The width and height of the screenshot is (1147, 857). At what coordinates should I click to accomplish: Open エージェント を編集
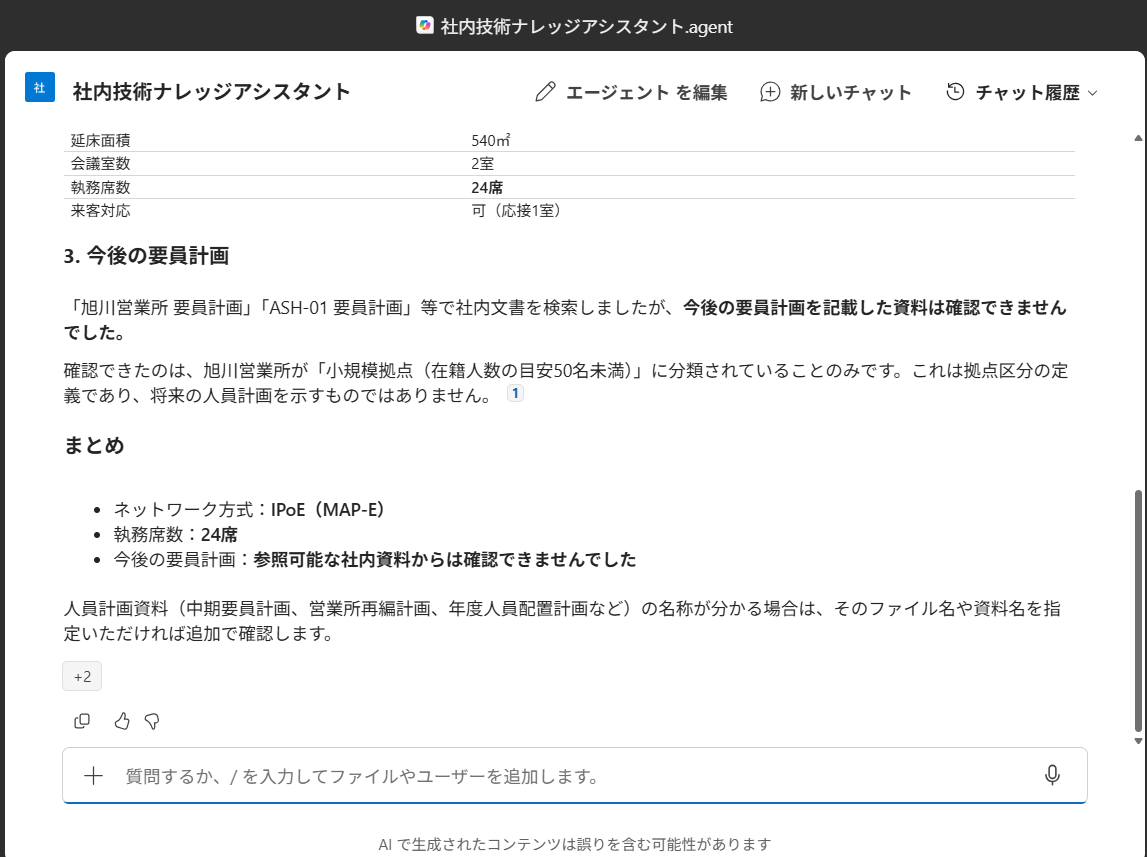coord(631,92)
